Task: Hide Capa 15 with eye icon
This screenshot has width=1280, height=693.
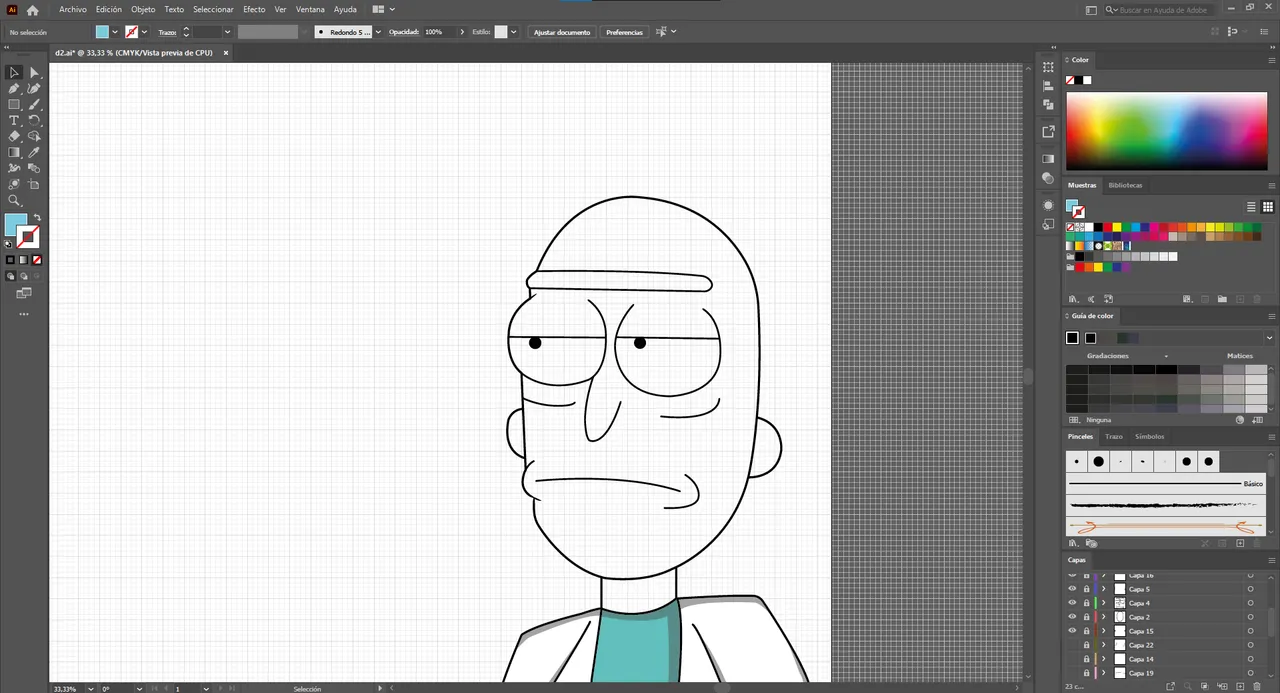Action: tap(1072, 631)
